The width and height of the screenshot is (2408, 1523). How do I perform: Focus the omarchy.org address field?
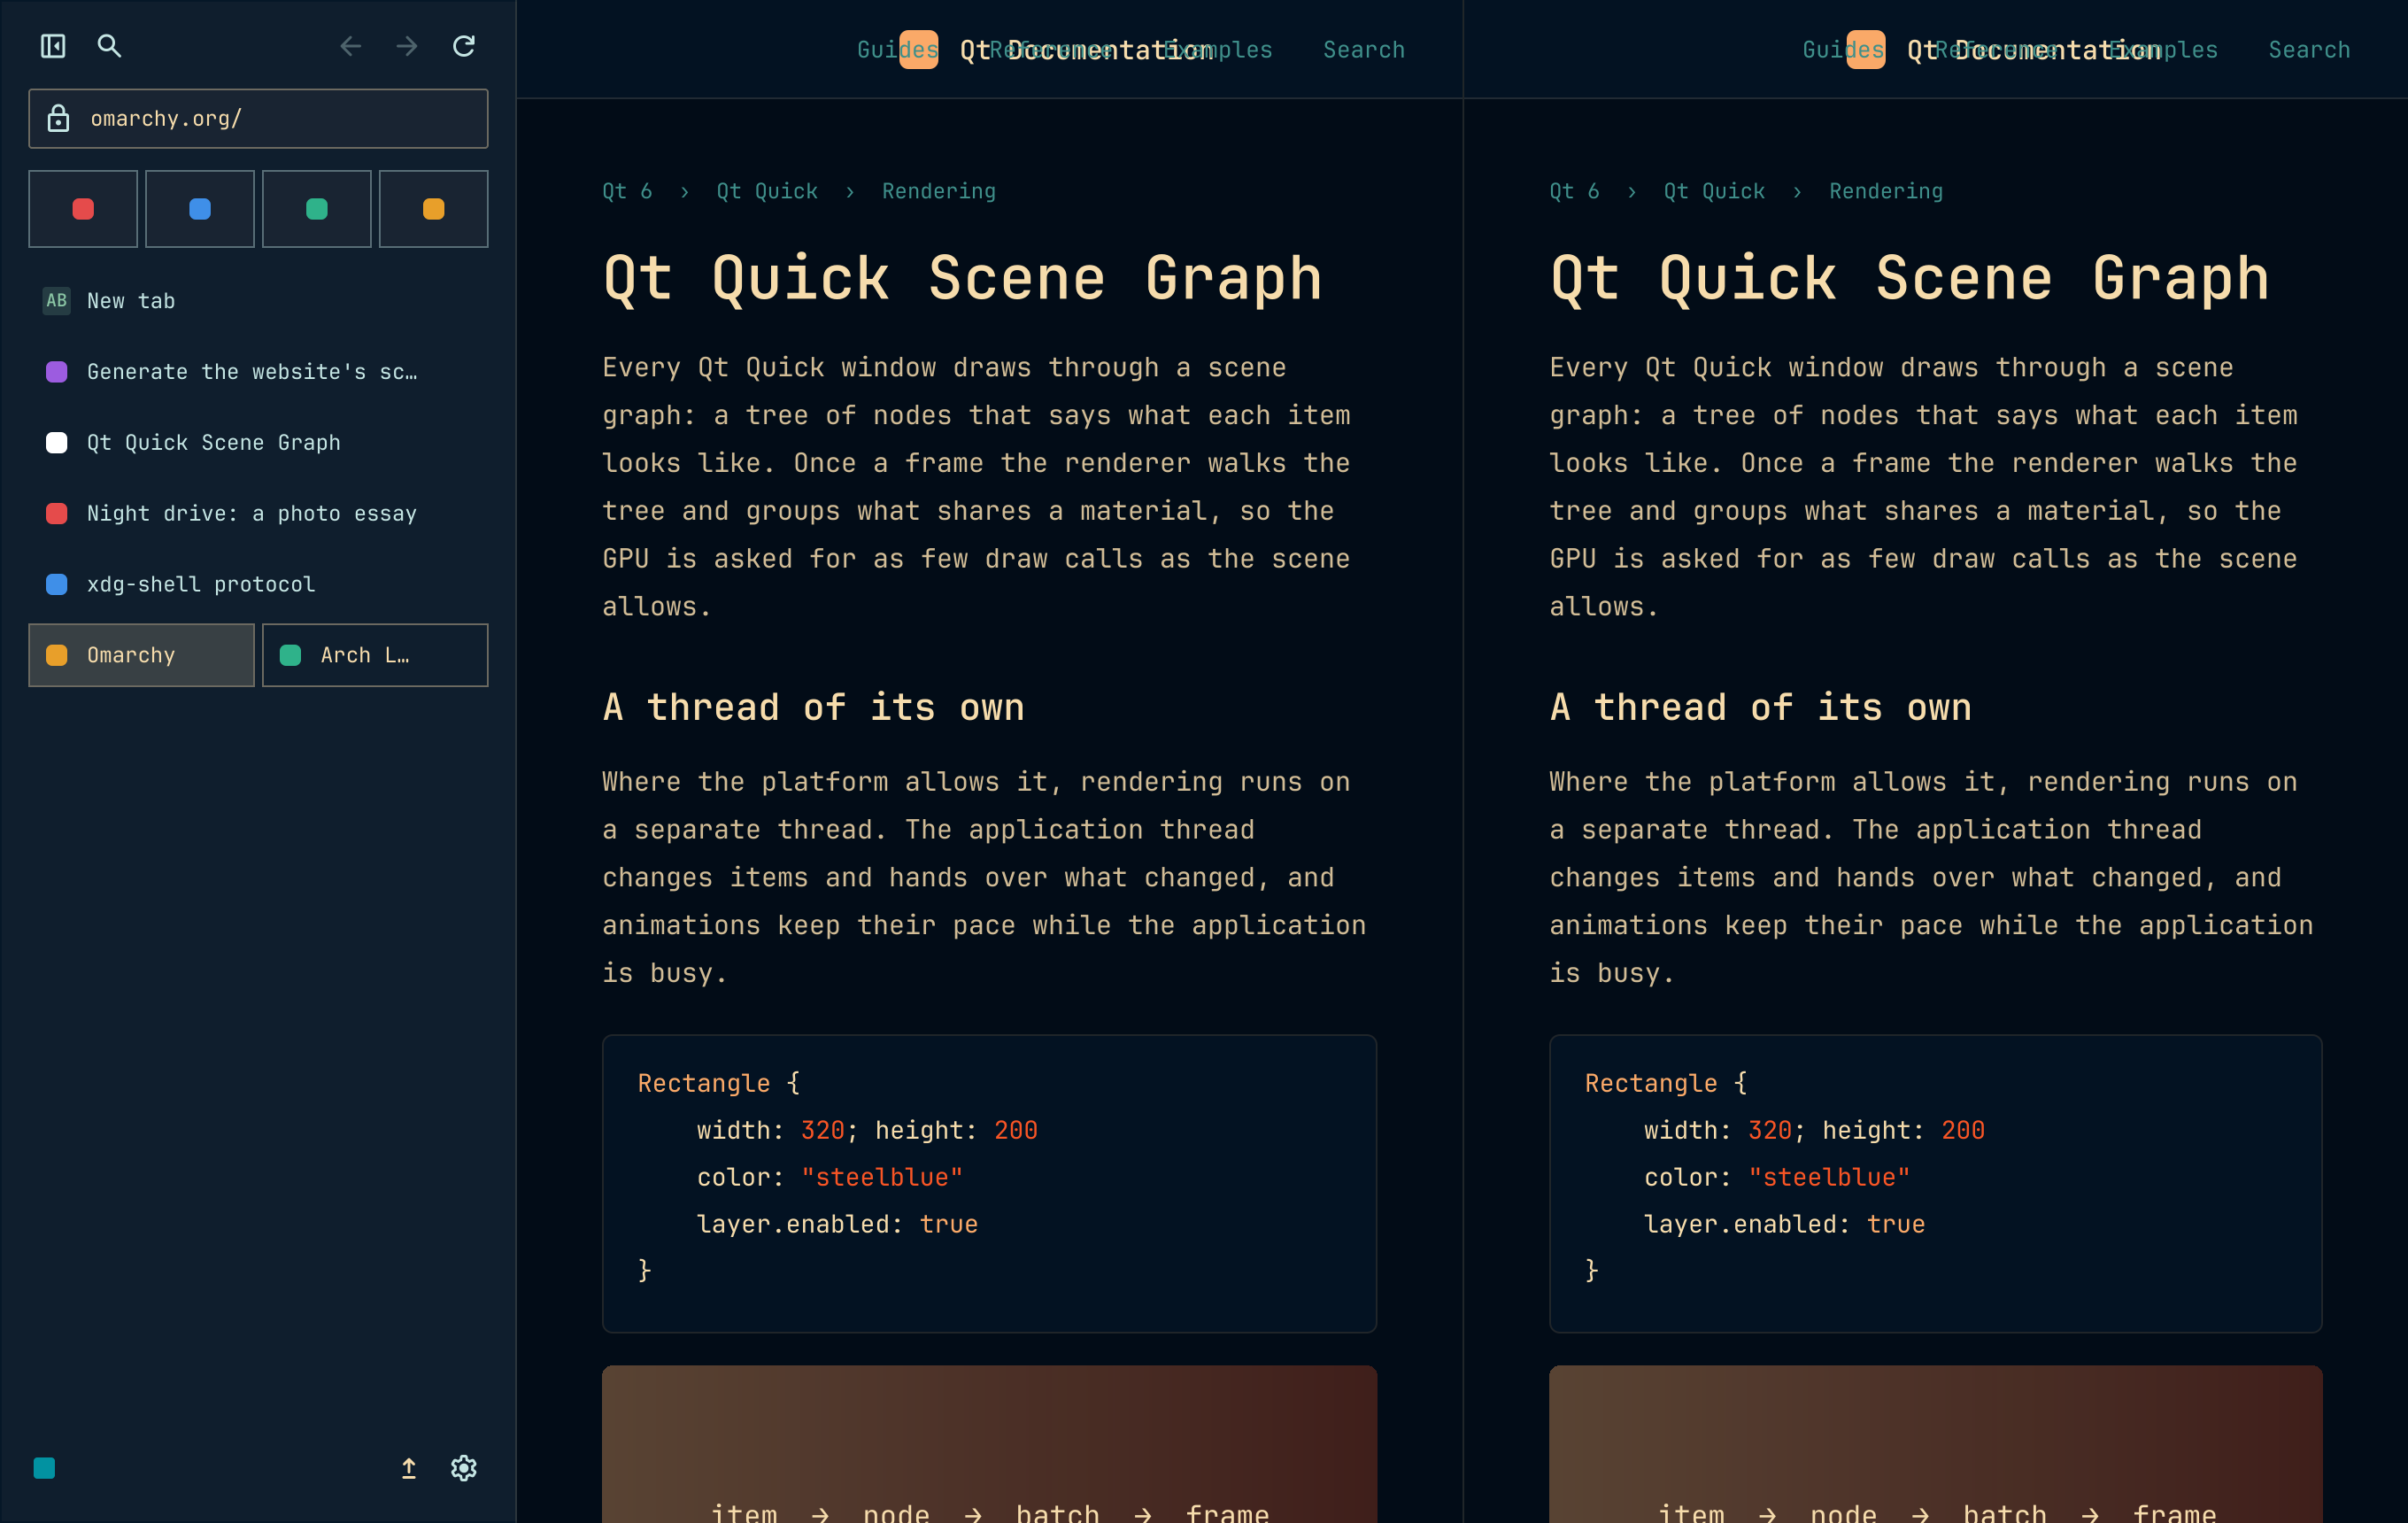pos(258,118)
